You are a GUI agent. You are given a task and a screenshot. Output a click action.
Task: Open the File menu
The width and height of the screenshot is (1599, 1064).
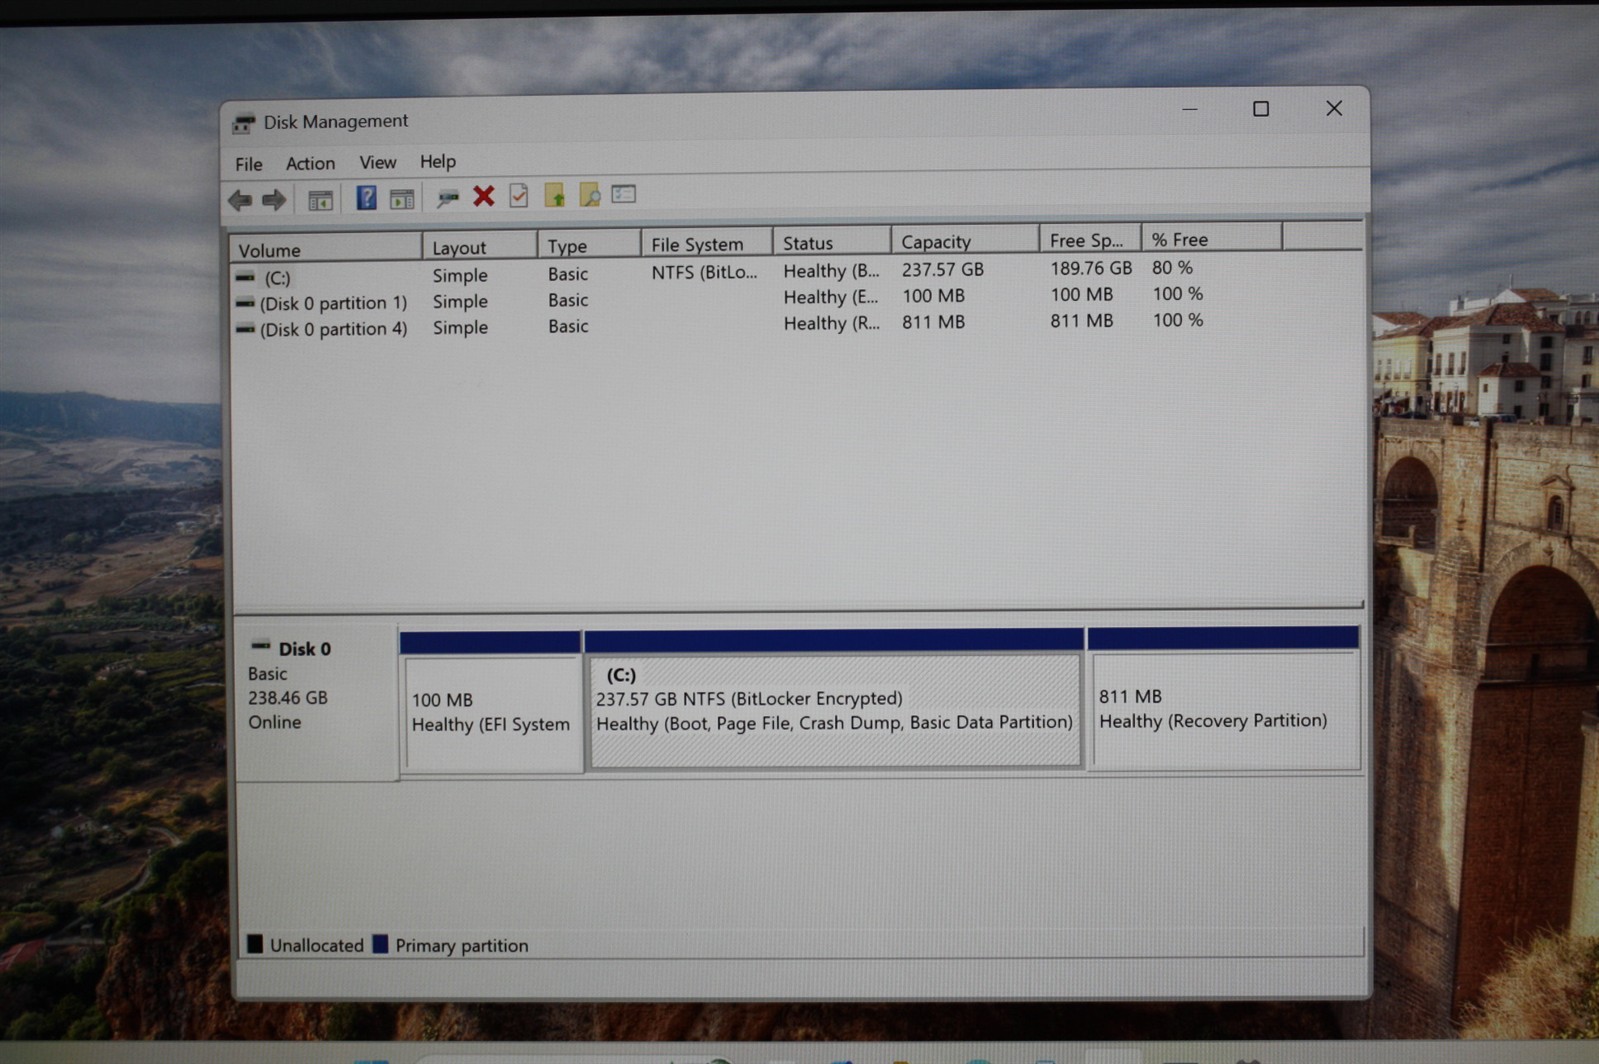(x=249, y=164)
